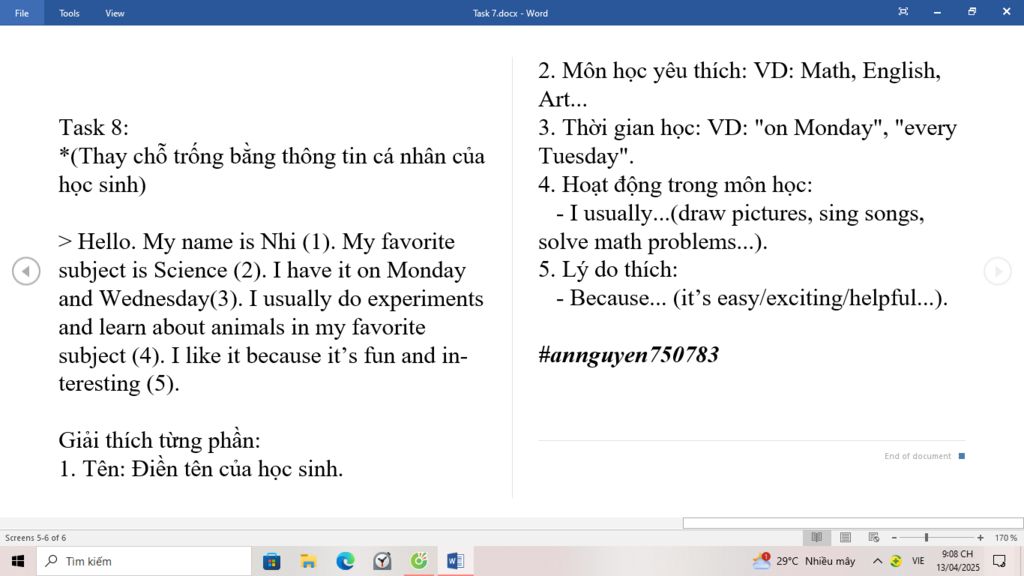Click the zoom slider handle
1024x576 pixels.
(x=926, y=537)
